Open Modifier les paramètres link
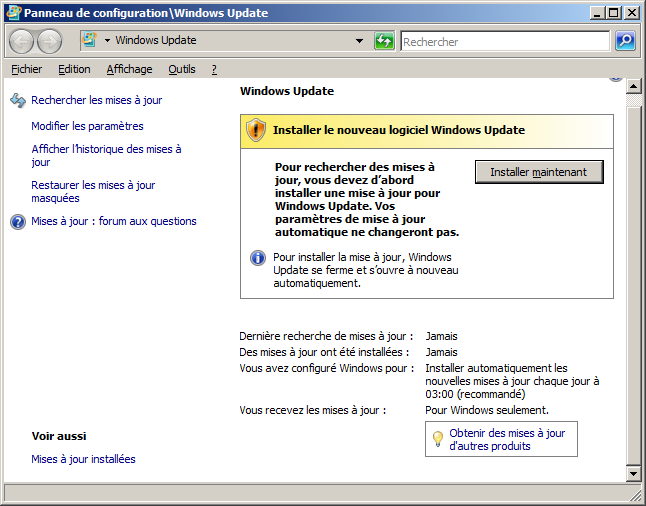The width and height of the screenshot is (646, 506). point(87,126)
